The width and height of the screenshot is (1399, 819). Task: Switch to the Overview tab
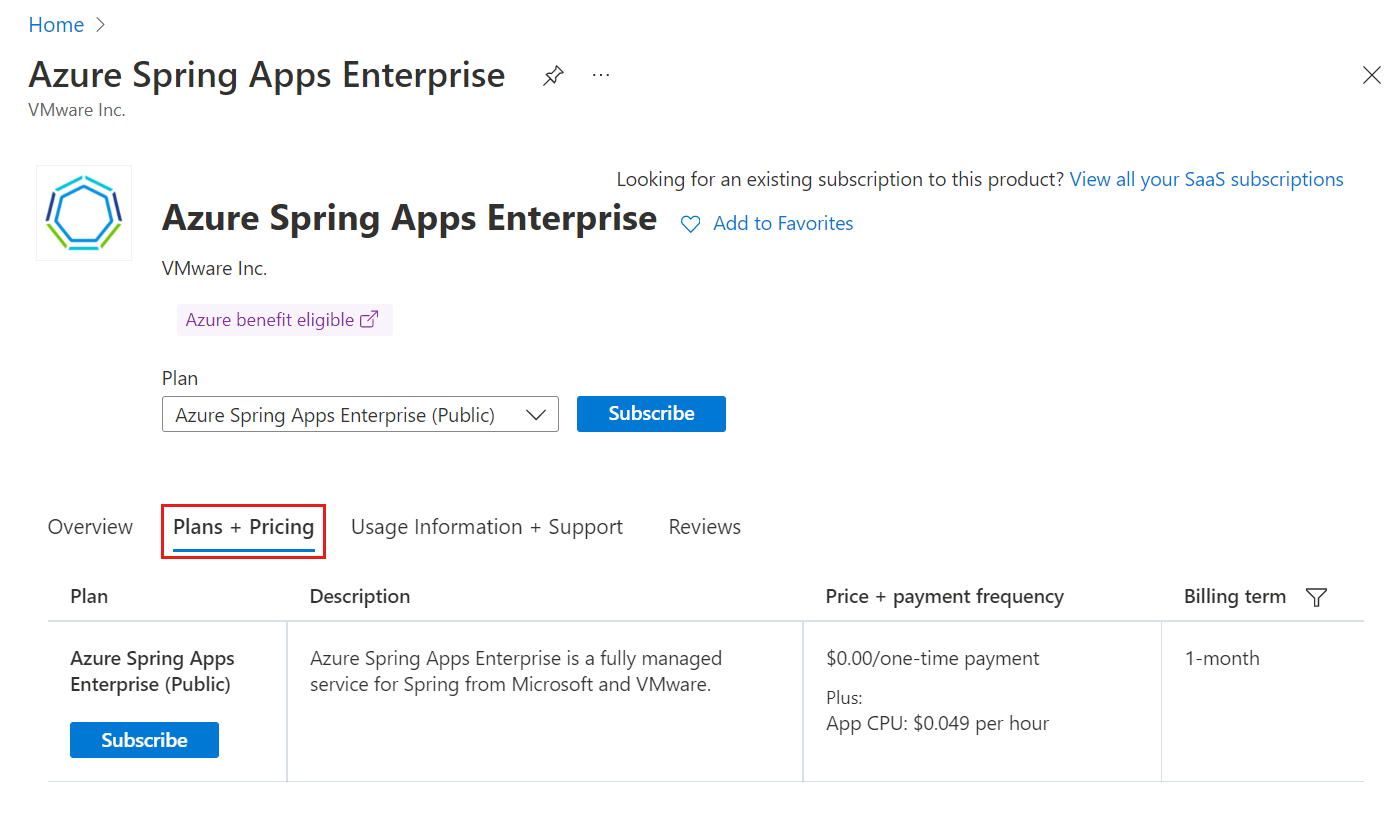tap(90, 527)
